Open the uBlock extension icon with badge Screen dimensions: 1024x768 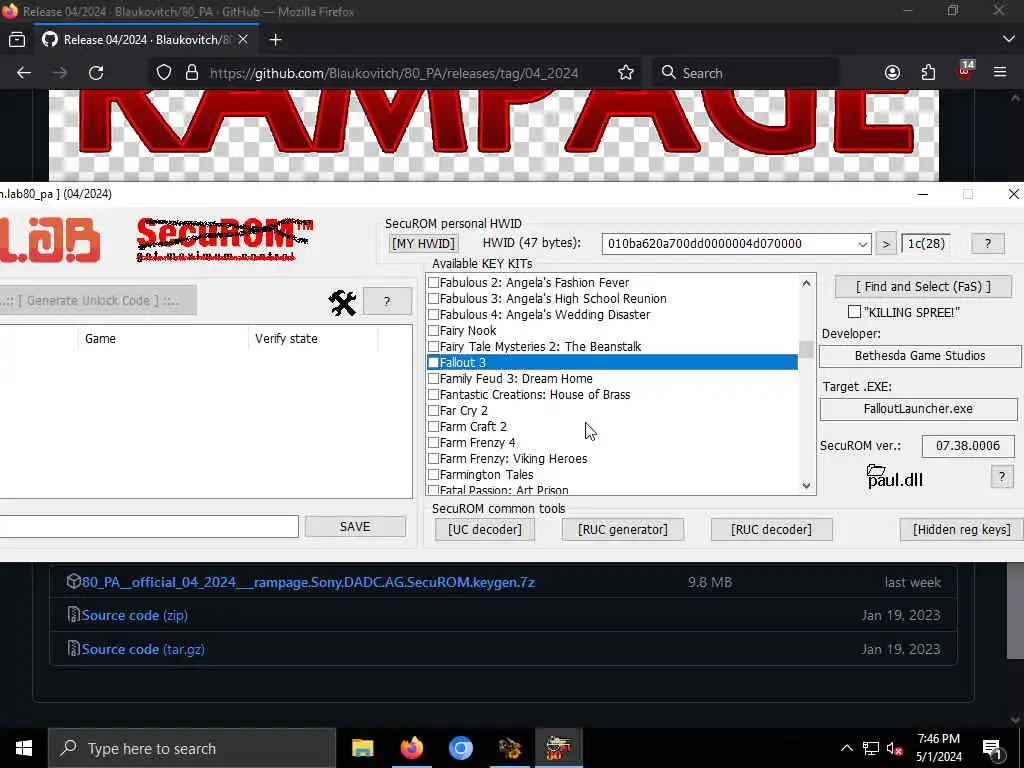point(965,70)
